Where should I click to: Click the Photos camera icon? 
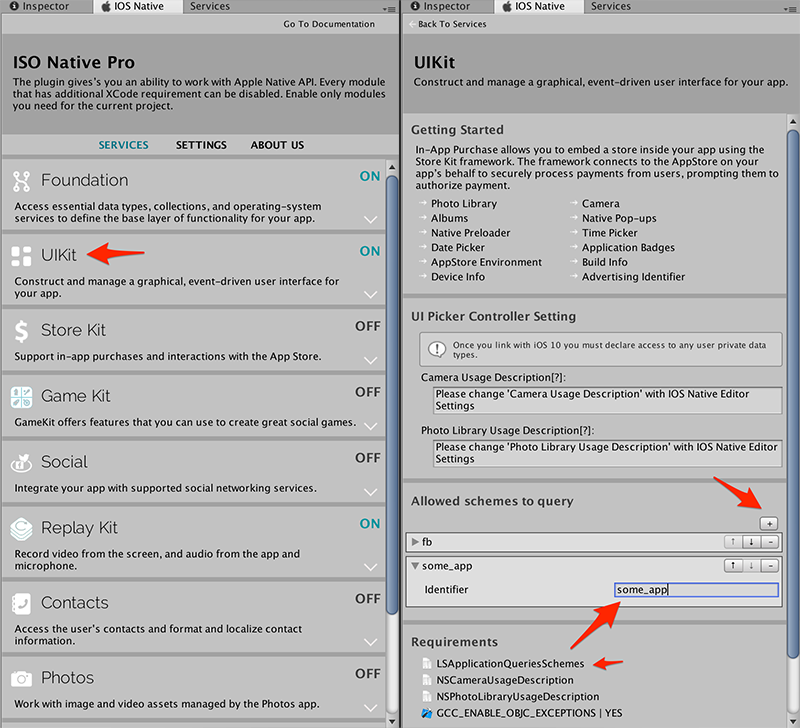[21, 679]
